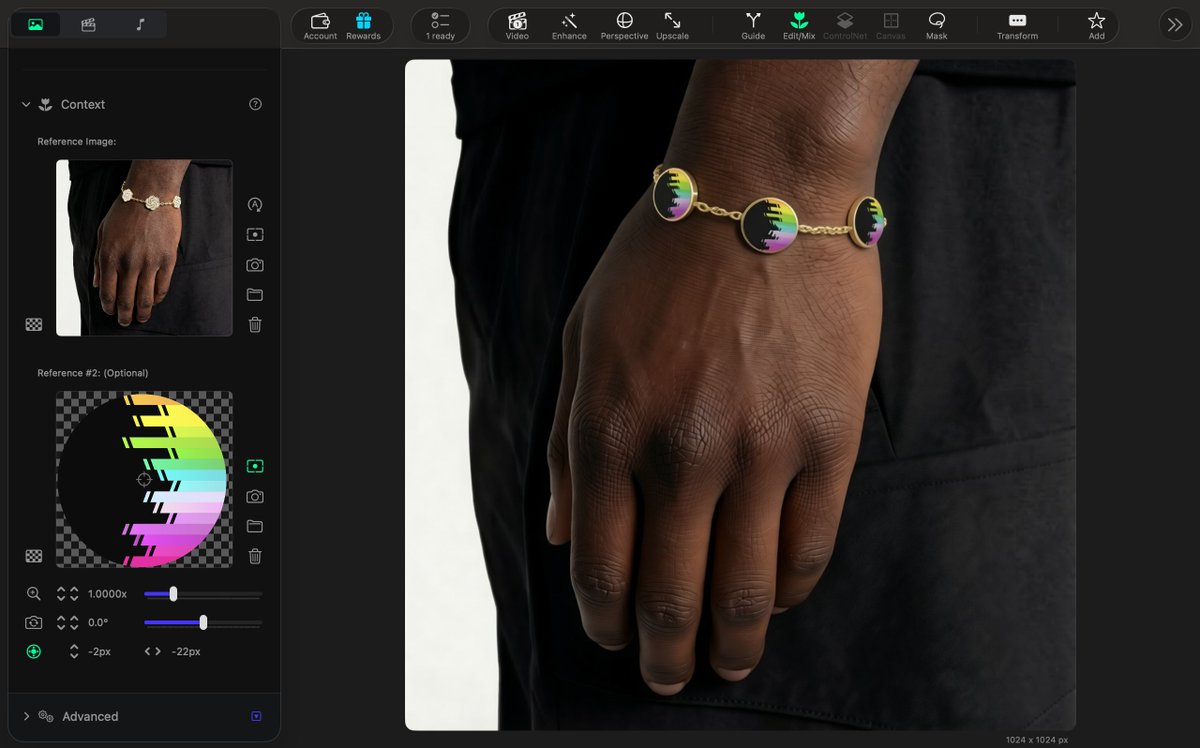Click the auto icon beside Reference Image

255,204
